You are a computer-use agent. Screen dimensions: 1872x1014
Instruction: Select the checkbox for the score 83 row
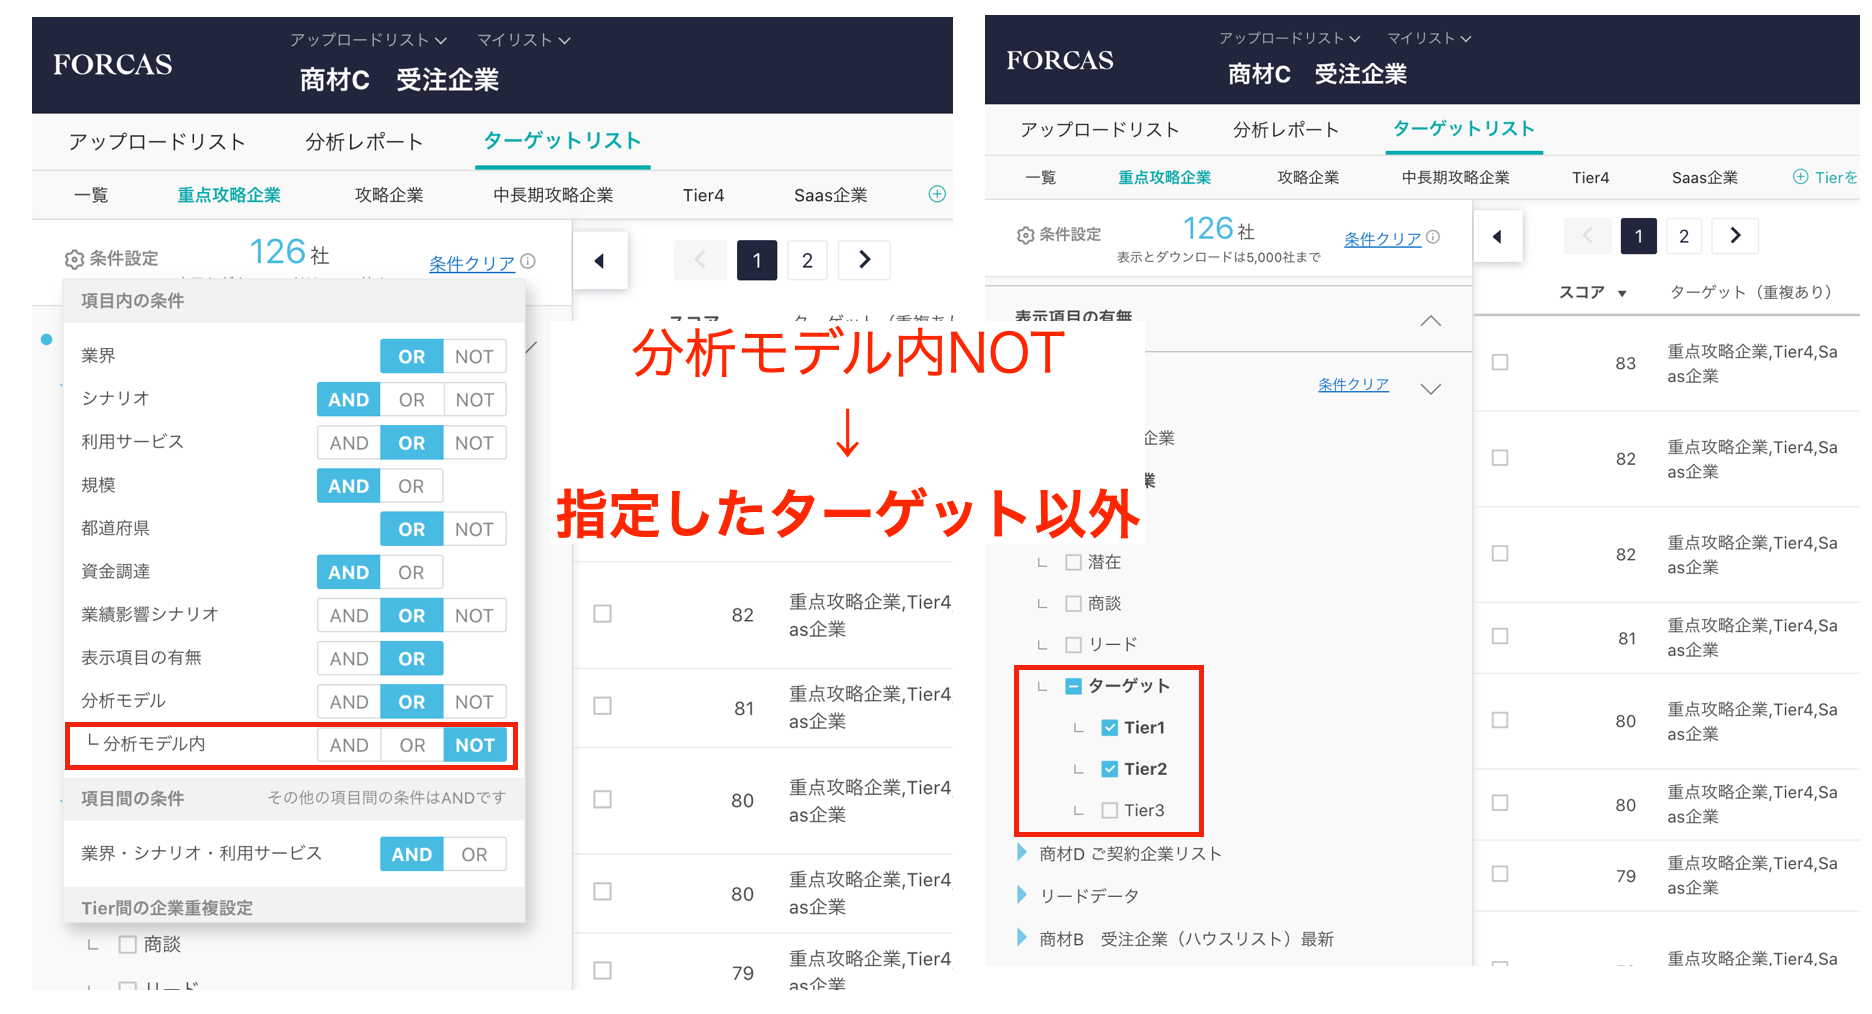click(x=1500, y=362)
